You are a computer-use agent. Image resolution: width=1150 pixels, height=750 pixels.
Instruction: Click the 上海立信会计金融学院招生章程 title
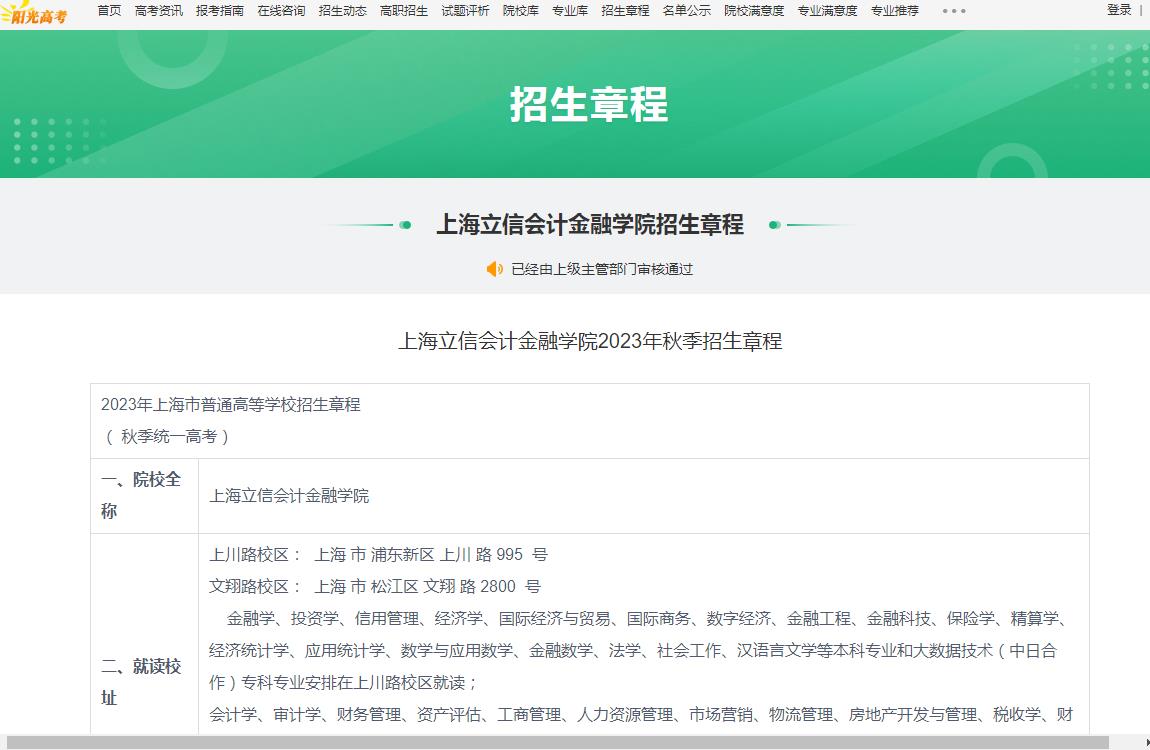coord(590,224)
